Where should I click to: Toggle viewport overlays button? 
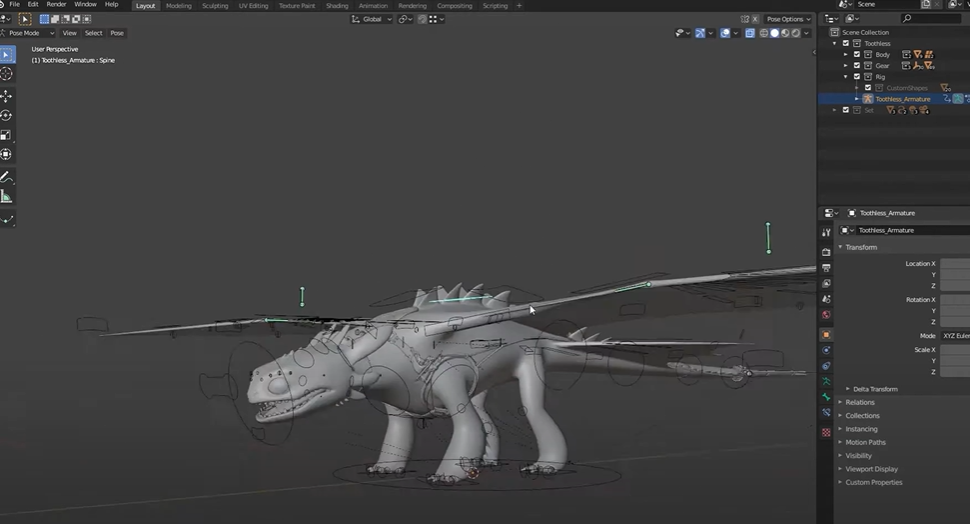coord(724,33)
